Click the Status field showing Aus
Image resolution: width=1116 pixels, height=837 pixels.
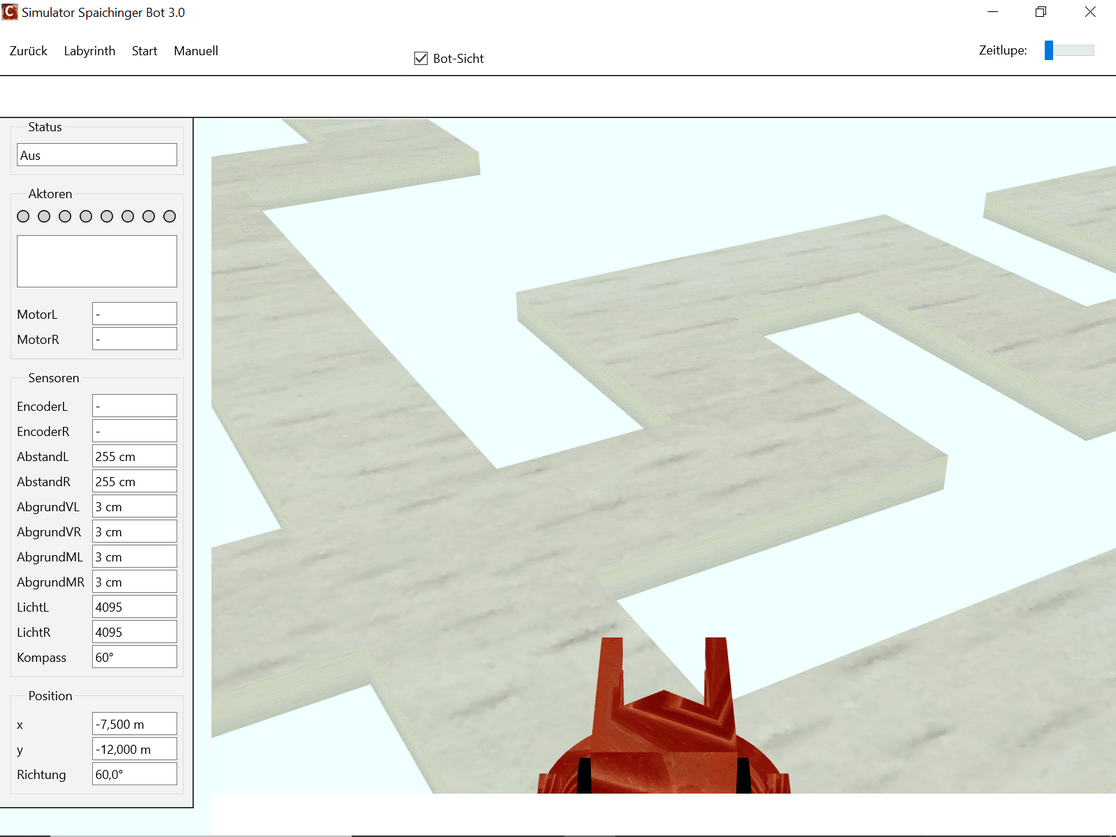pyautogui.click(x=97, y=155)
